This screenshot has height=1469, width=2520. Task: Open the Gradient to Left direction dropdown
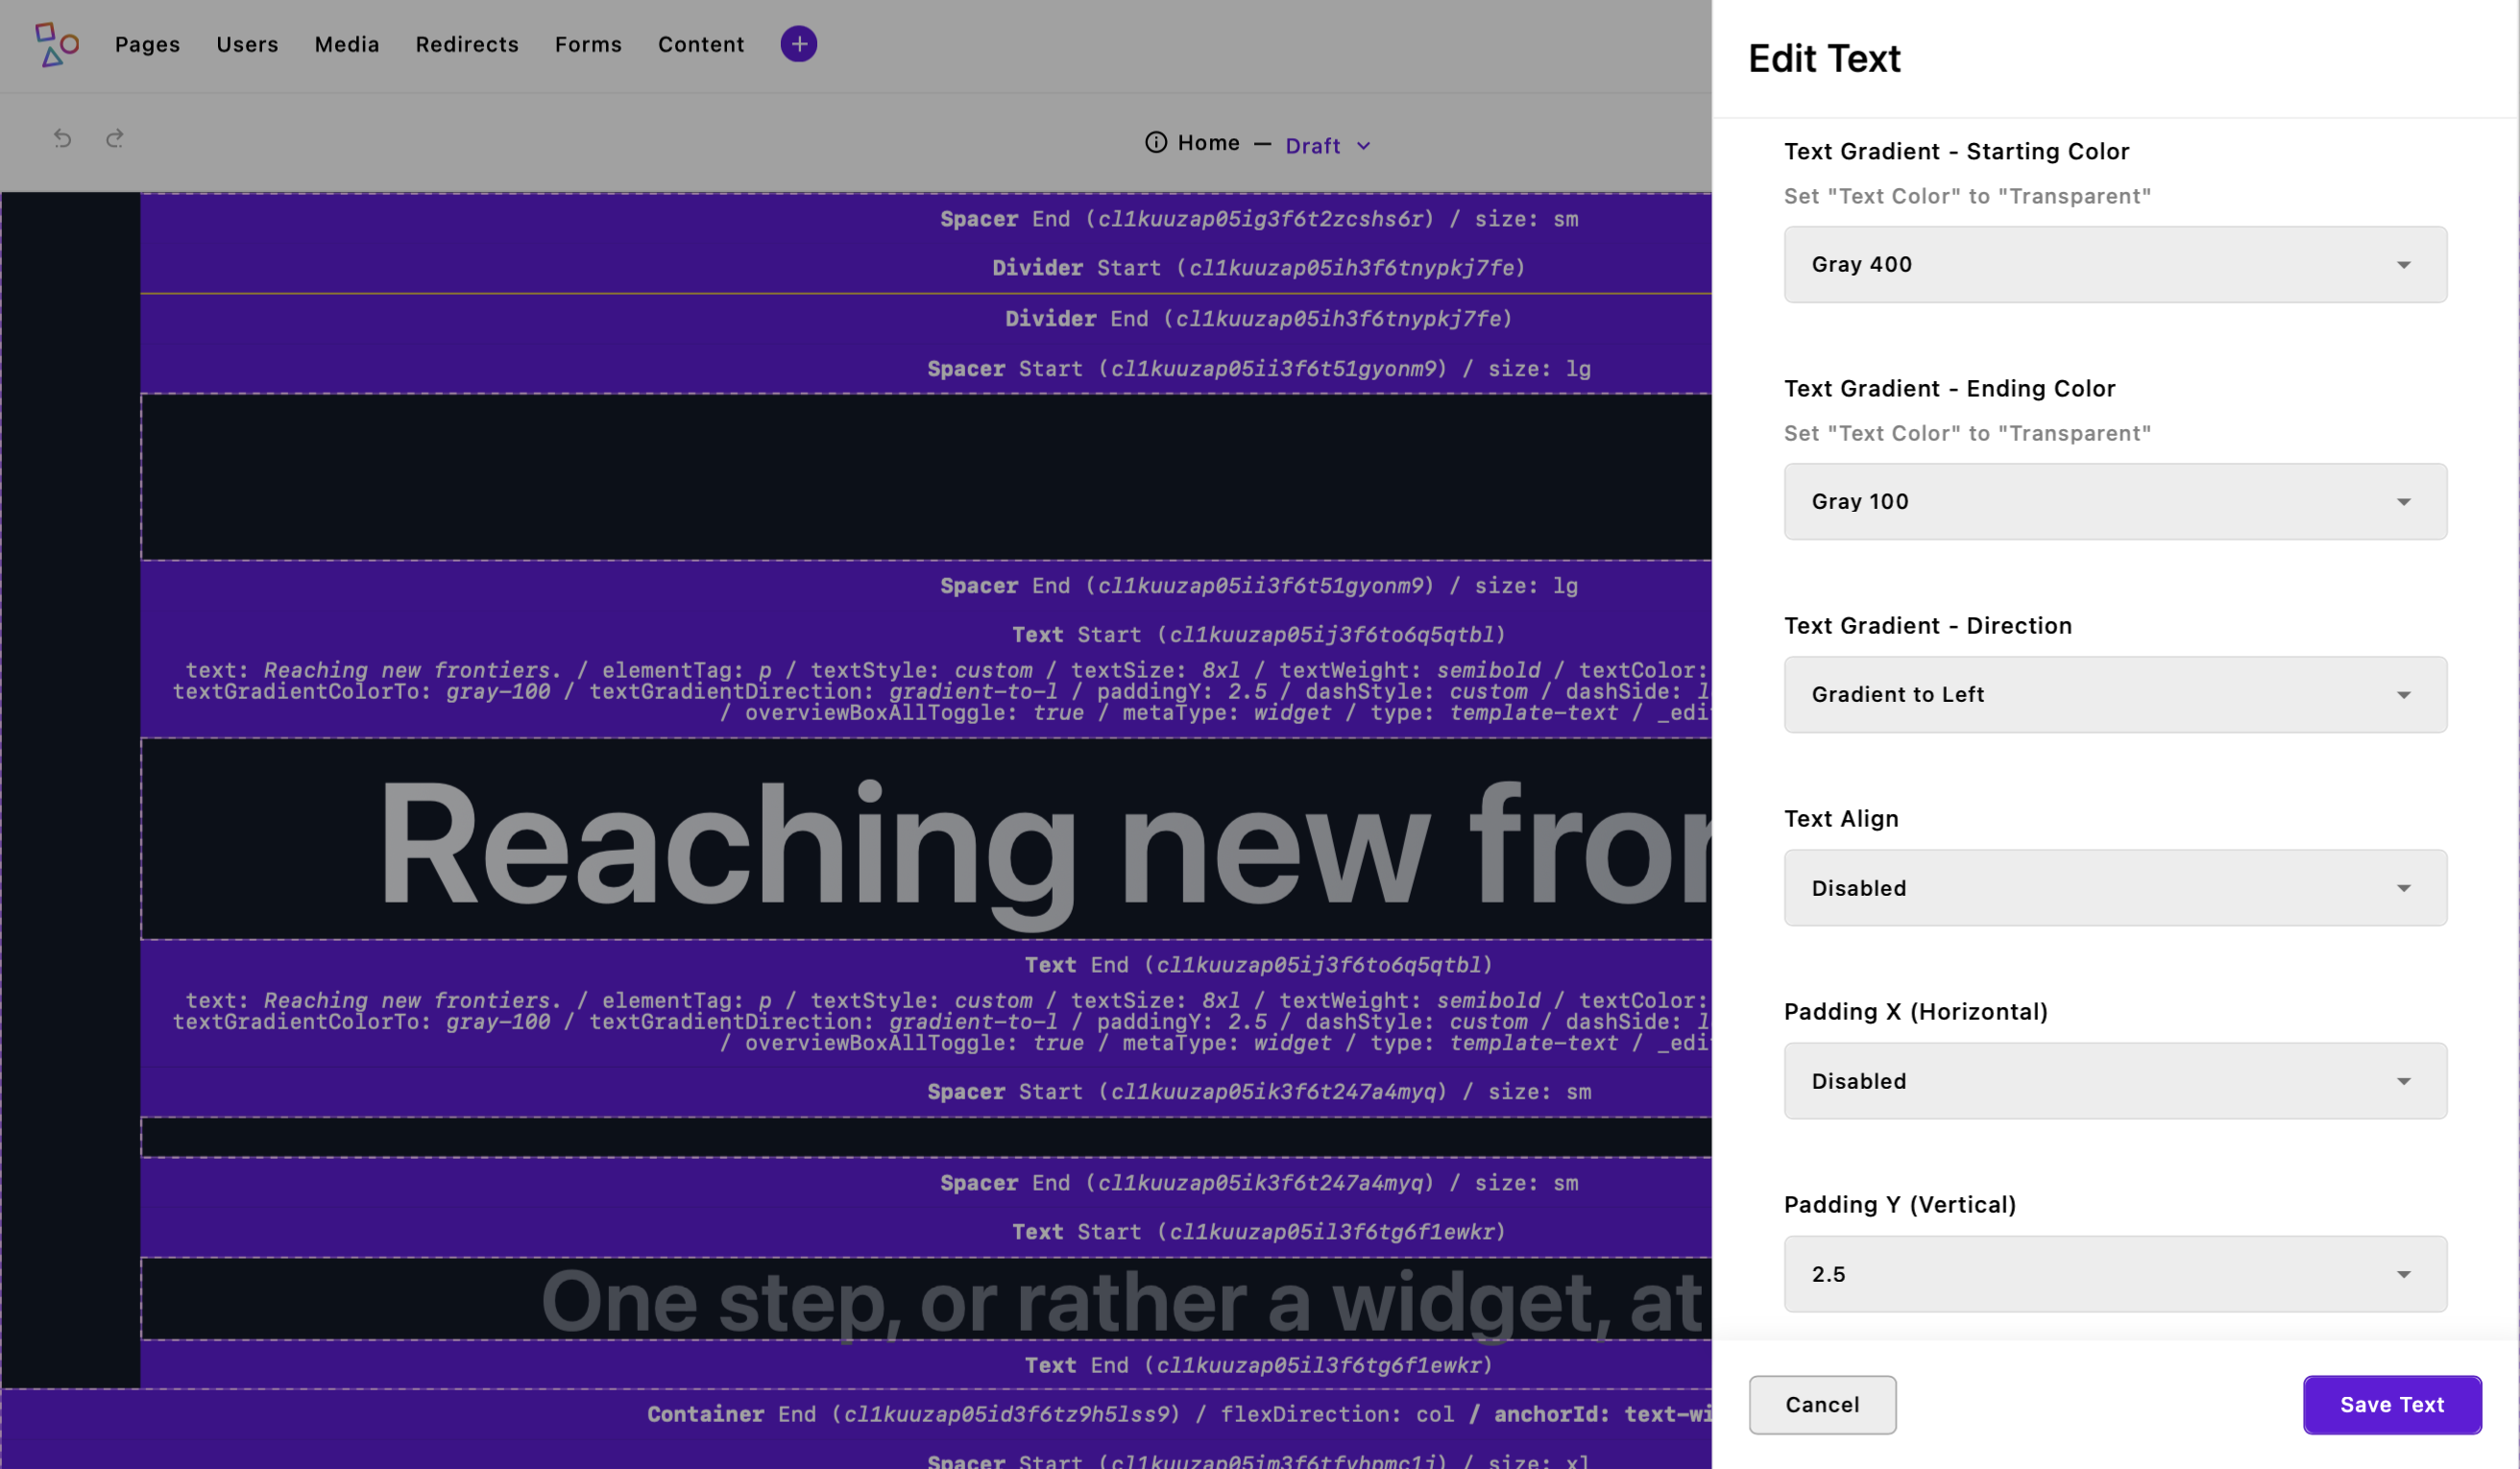(x=2114, y=694)
